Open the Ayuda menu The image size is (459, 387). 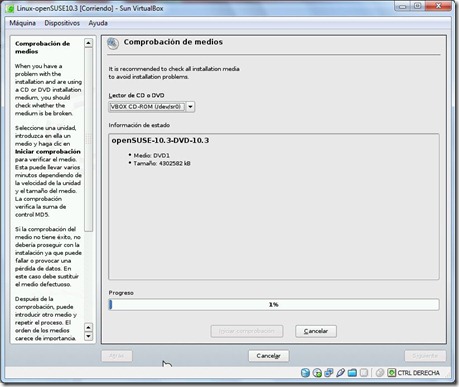click(x=98, y=23)
